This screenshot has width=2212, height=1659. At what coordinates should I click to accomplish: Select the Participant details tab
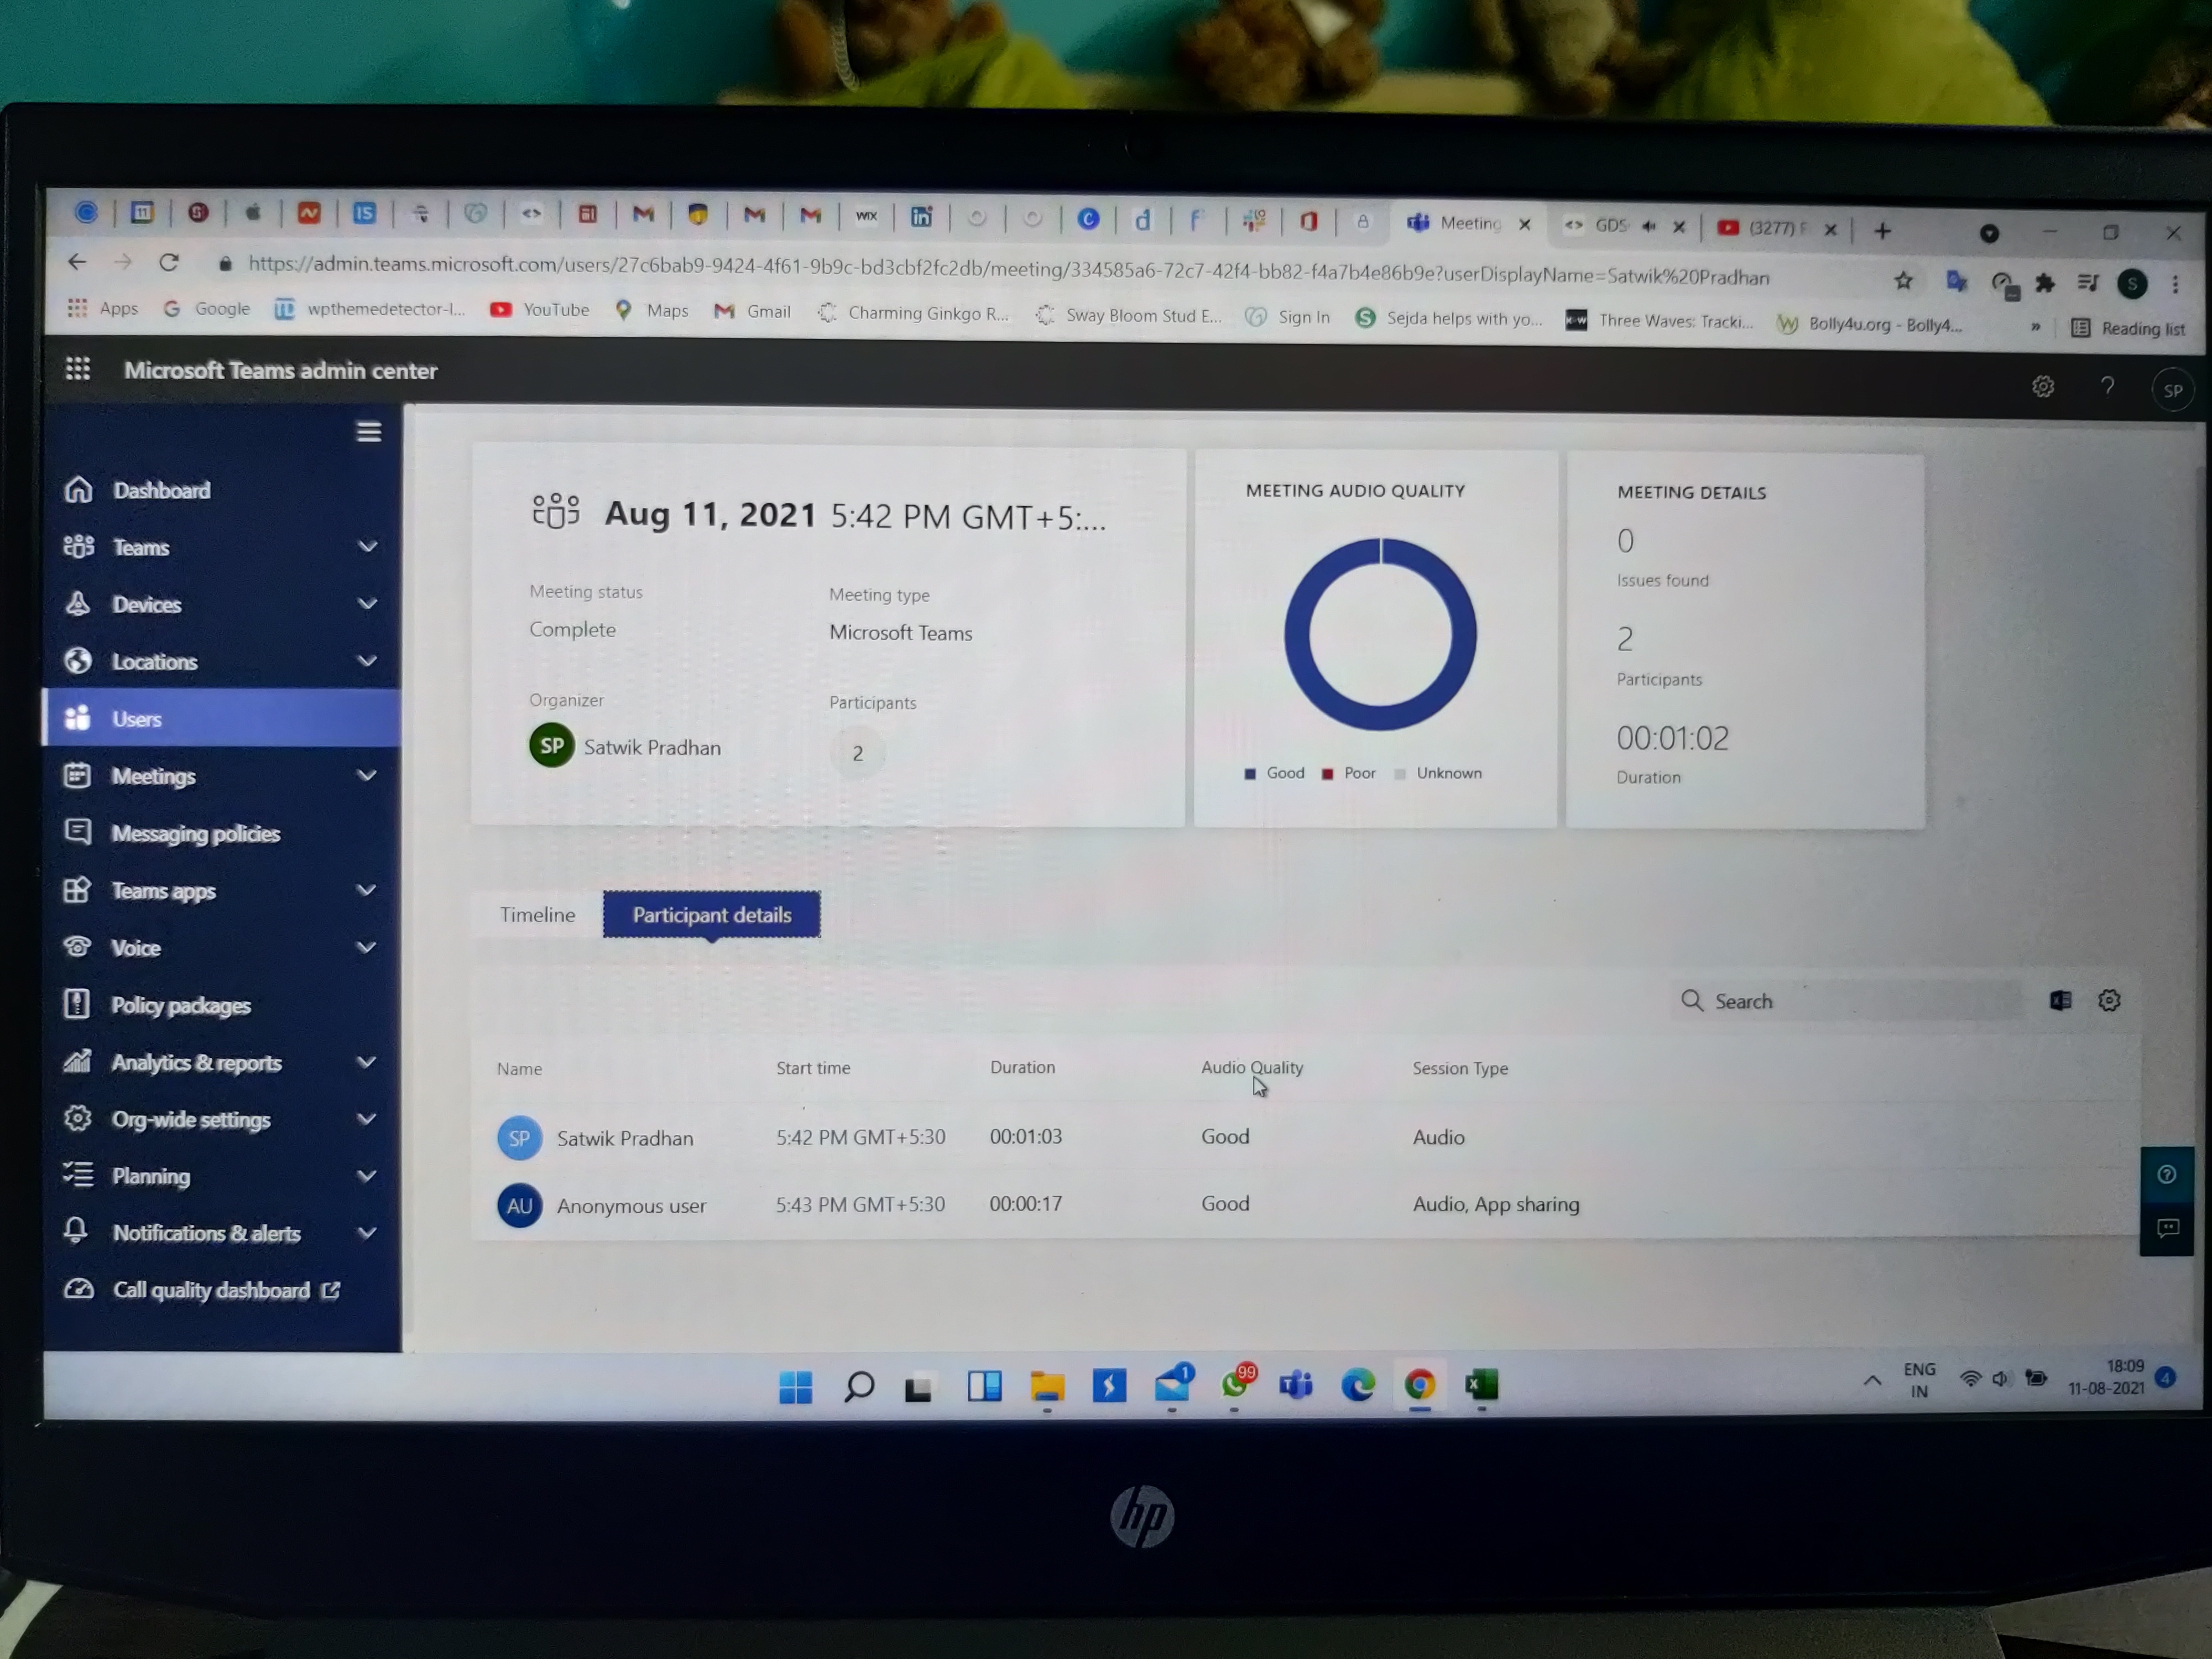[x=711, y=914]
